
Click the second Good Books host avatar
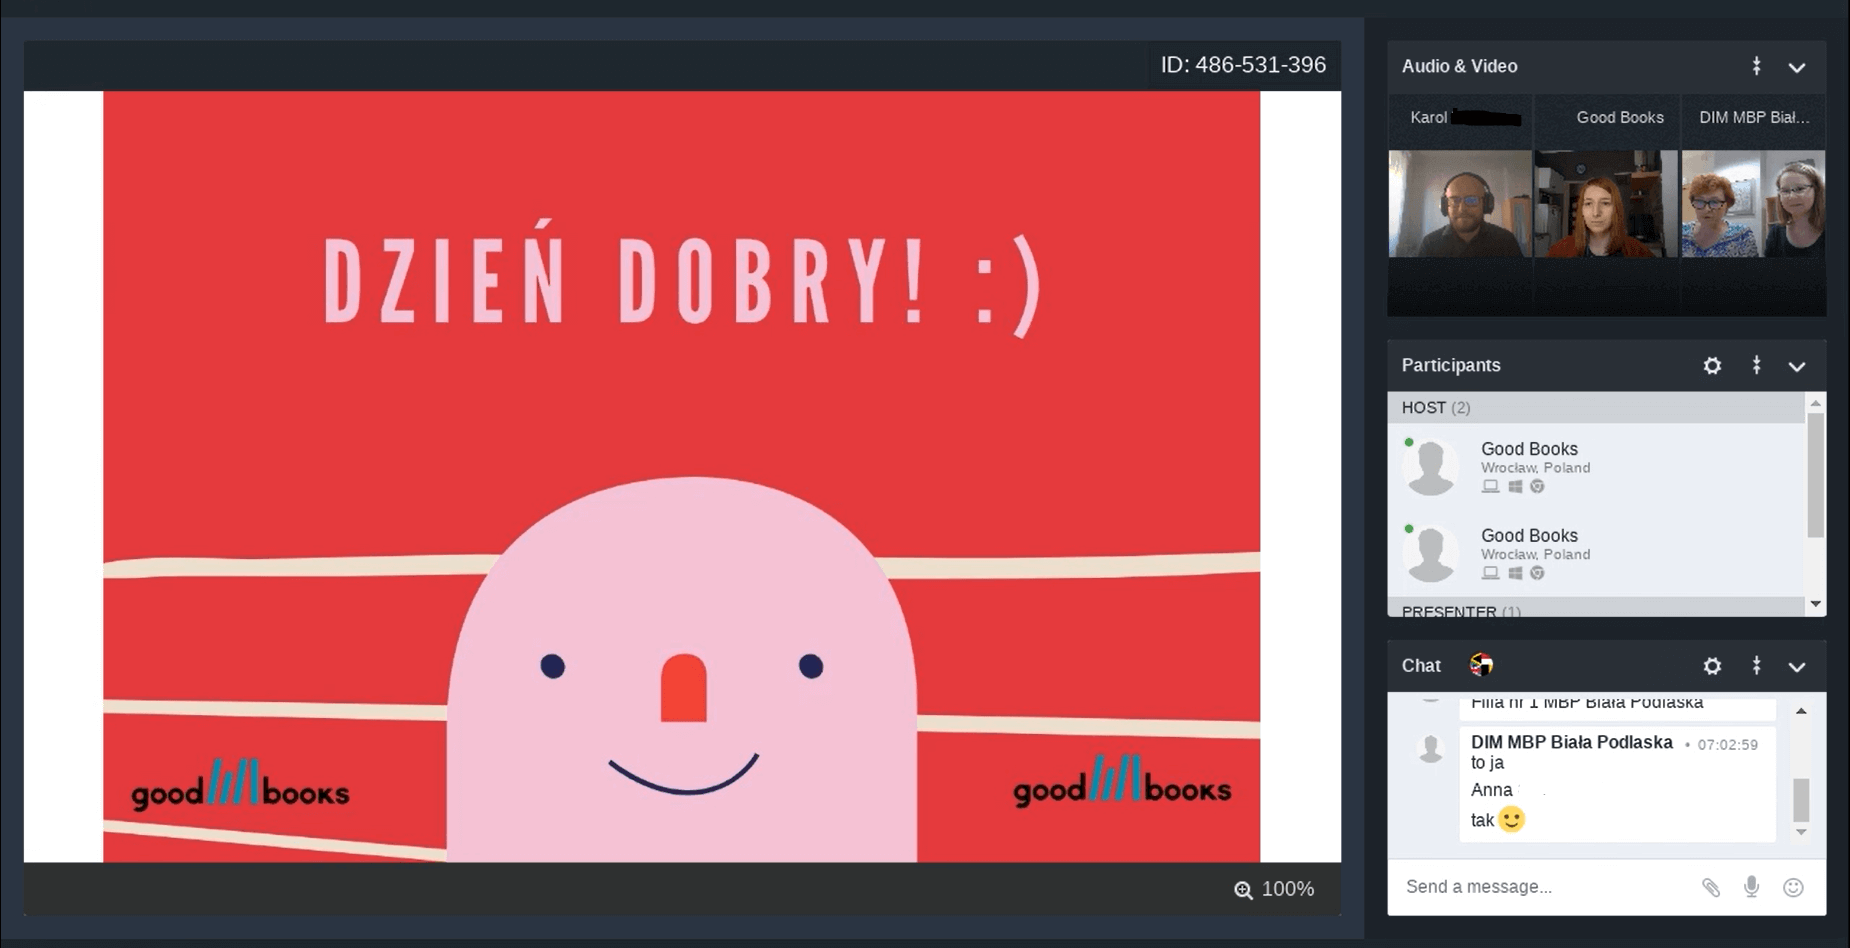(x=1431, y=554)
